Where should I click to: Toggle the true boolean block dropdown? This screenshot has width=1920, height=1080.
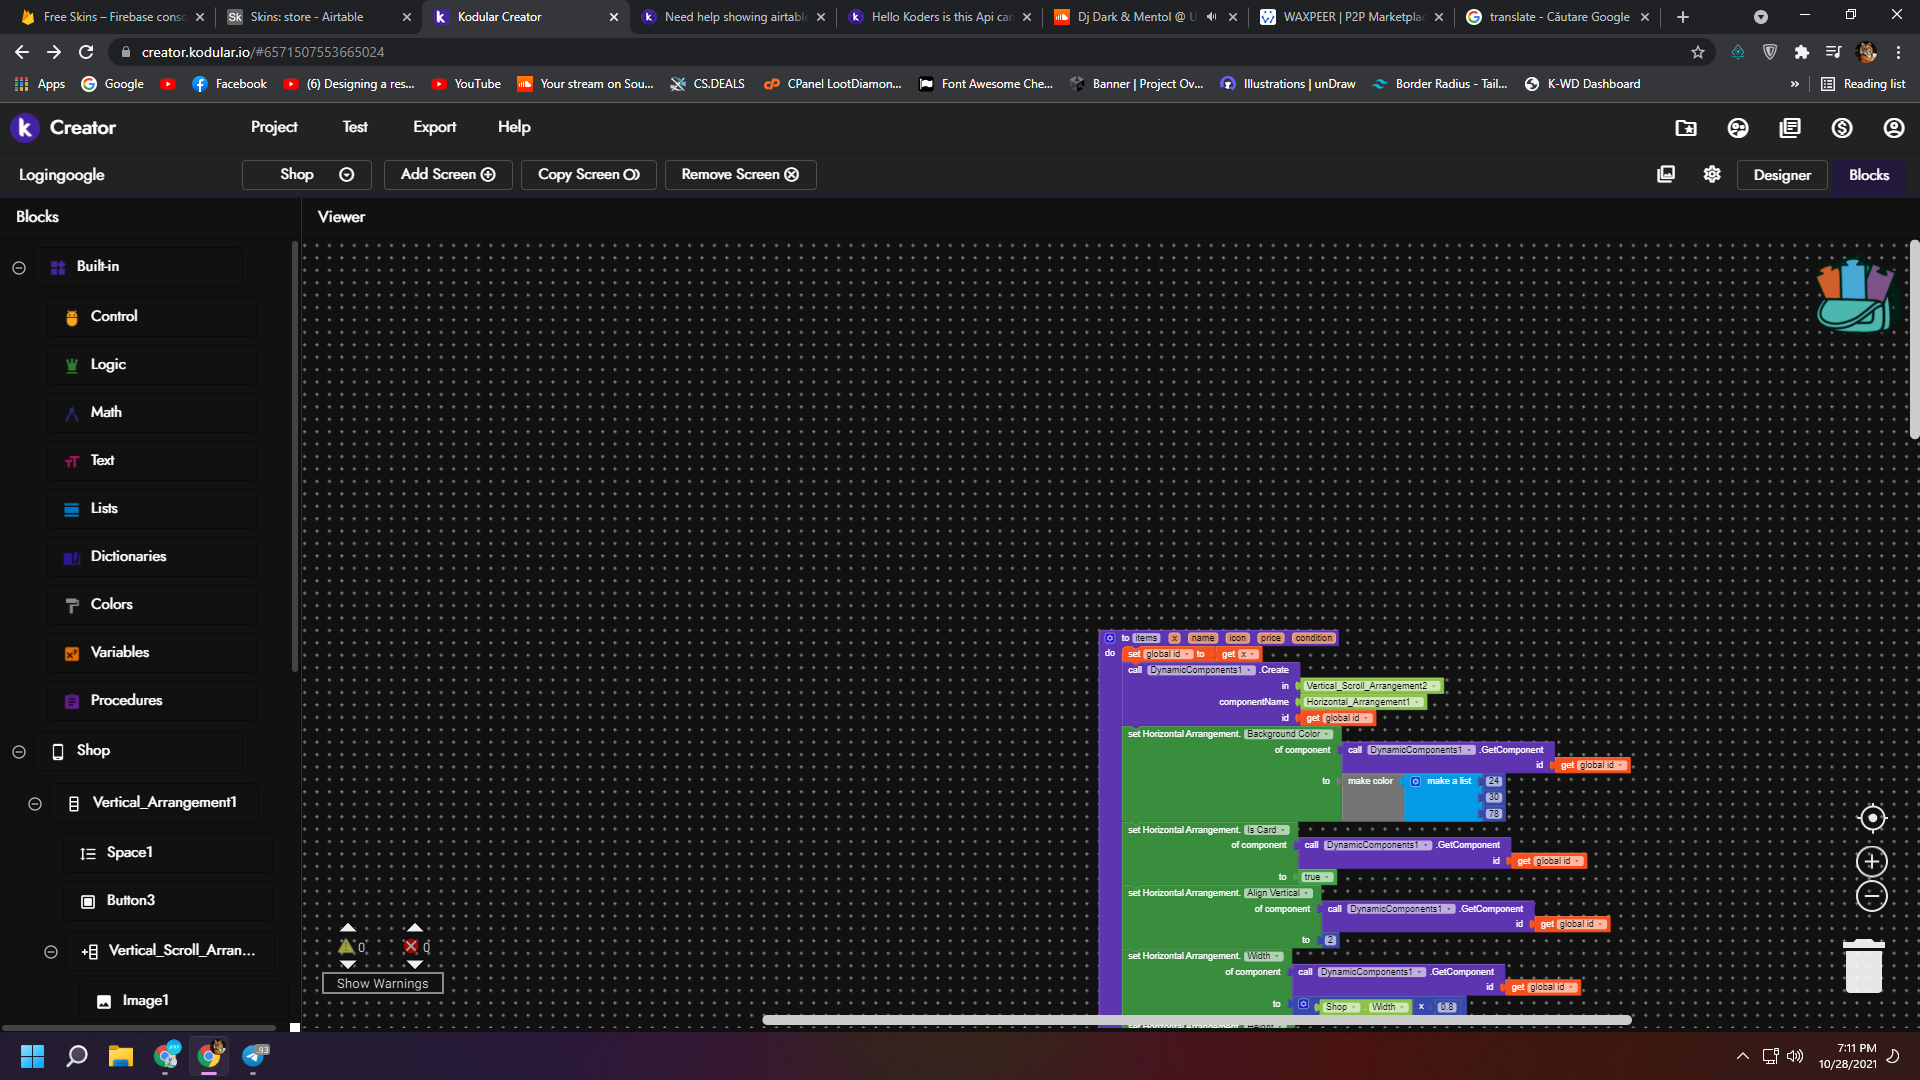coord(1316,877)
